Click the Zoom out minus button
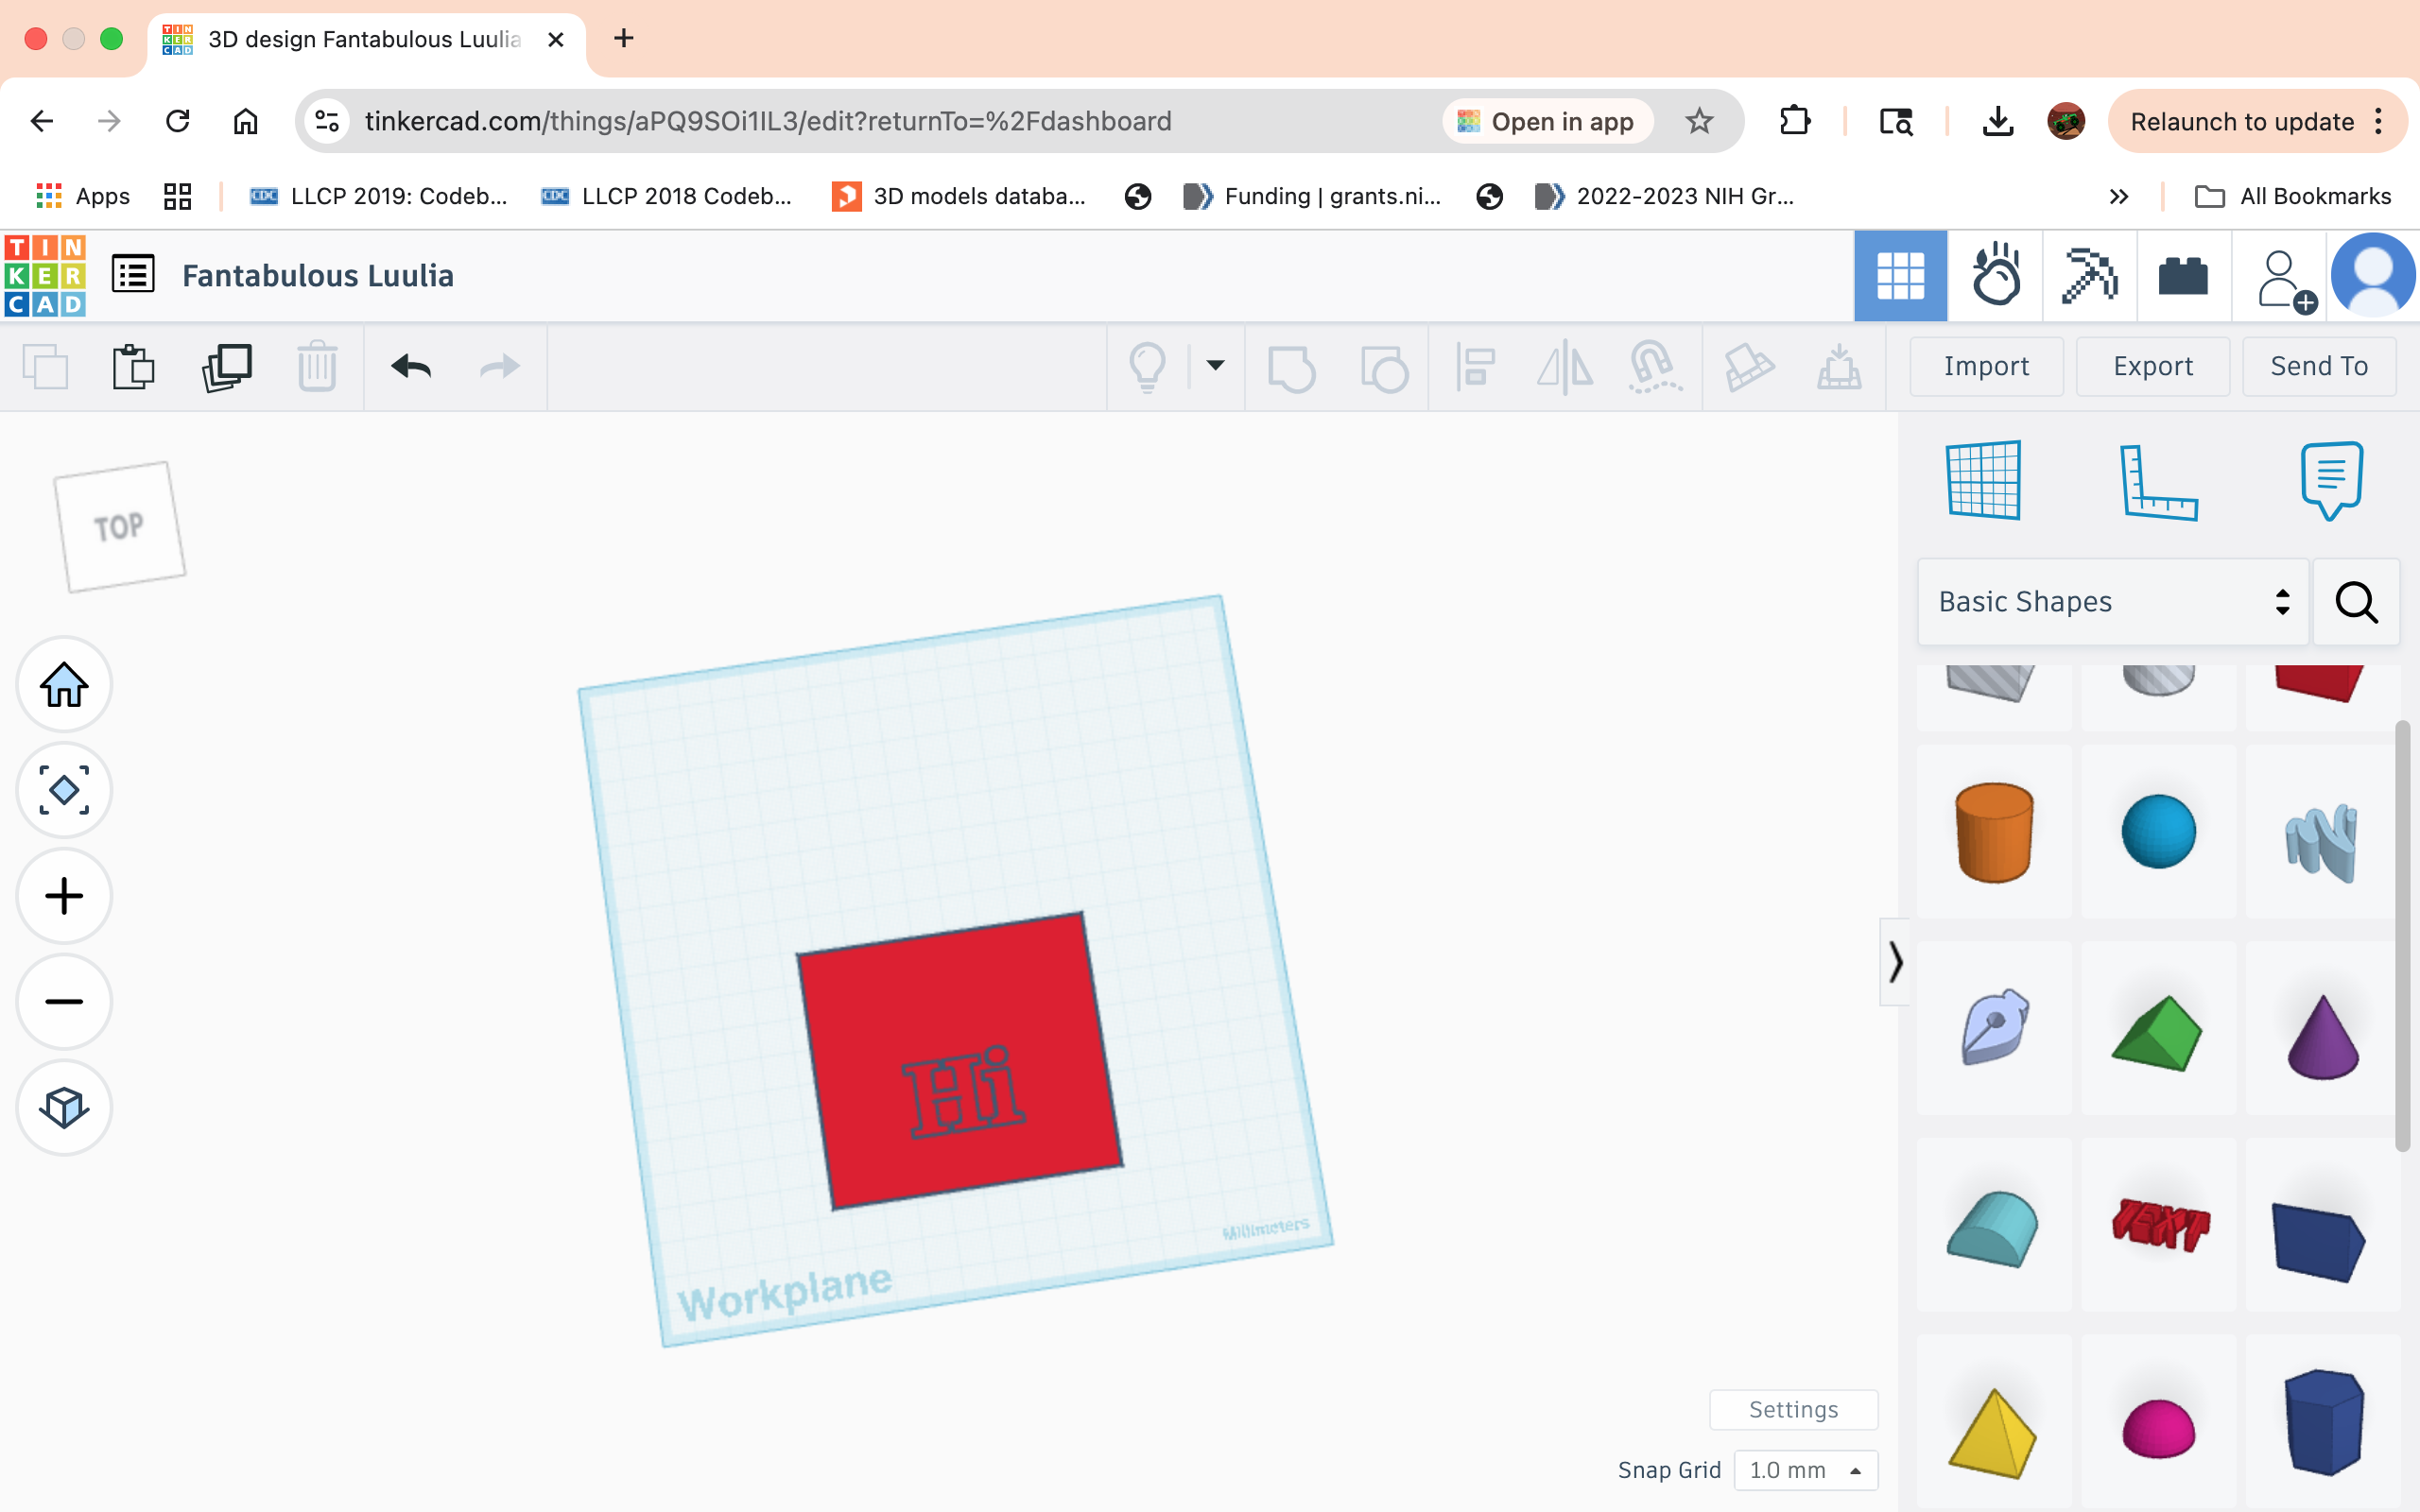Screen dimensions: 2420x1512 (x=64, y=1001)
